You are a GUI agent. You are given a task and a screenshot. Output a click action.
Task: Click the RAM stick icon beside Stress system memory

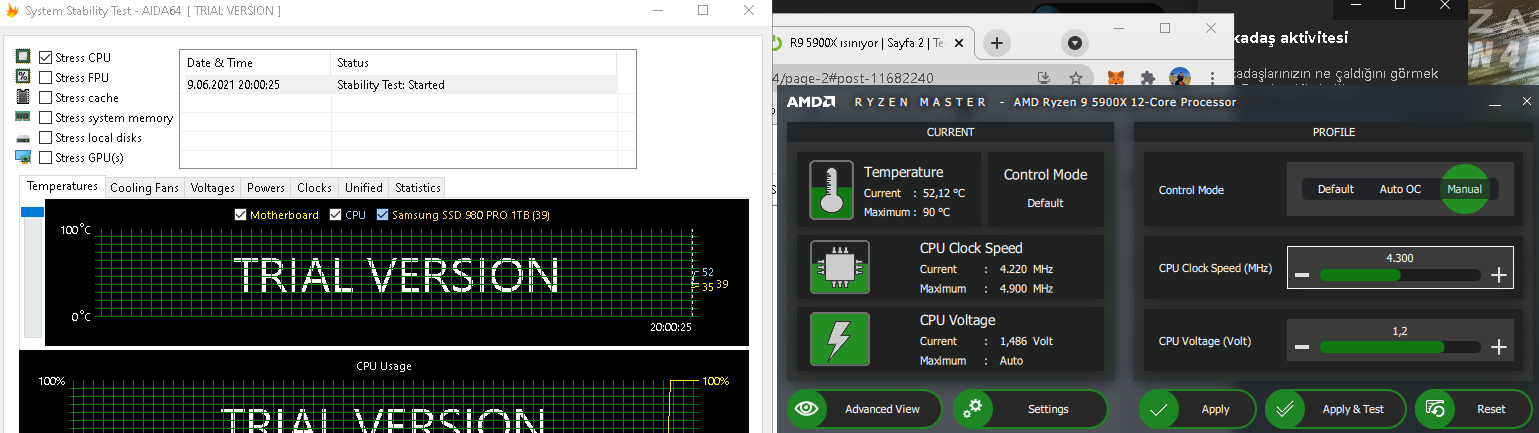click(x=23, y=117)
